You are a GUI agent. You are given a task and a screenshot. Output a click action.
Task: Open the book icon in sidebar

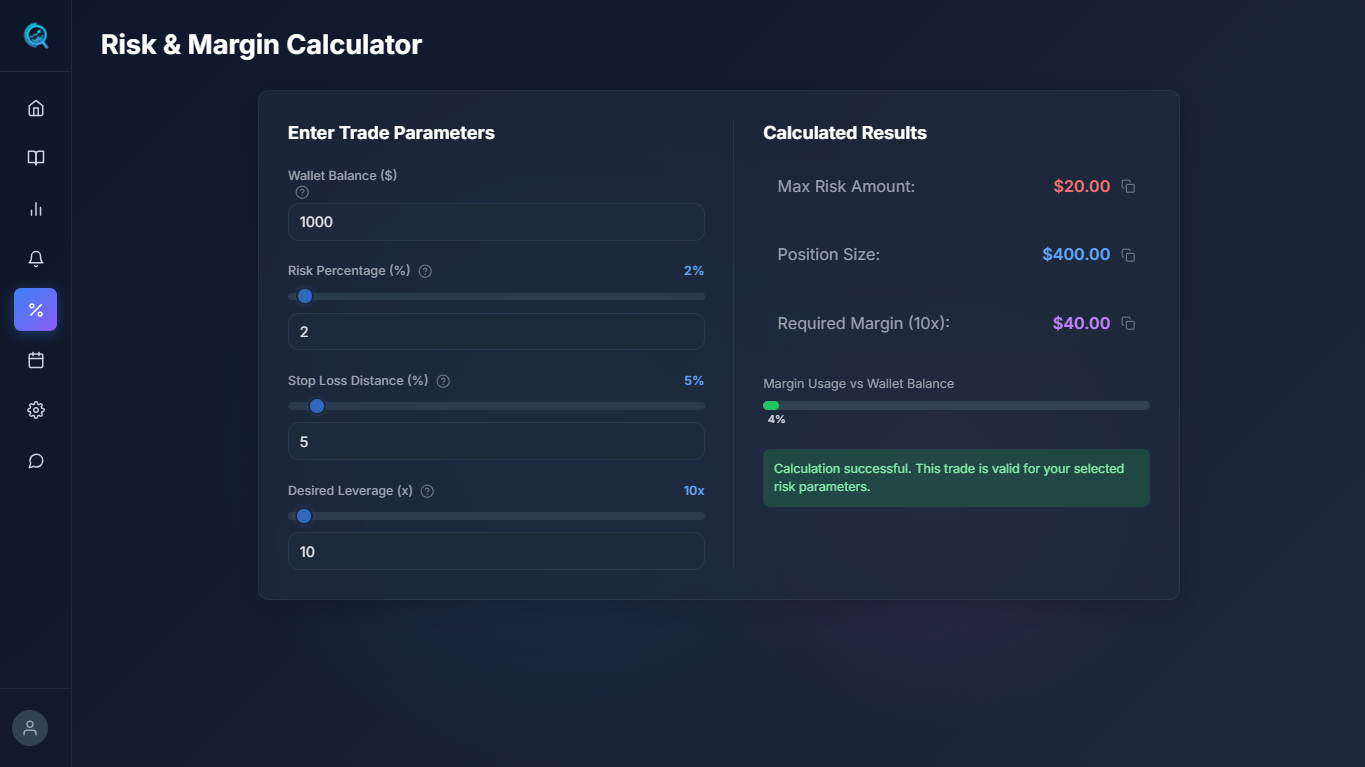[36, 158]
